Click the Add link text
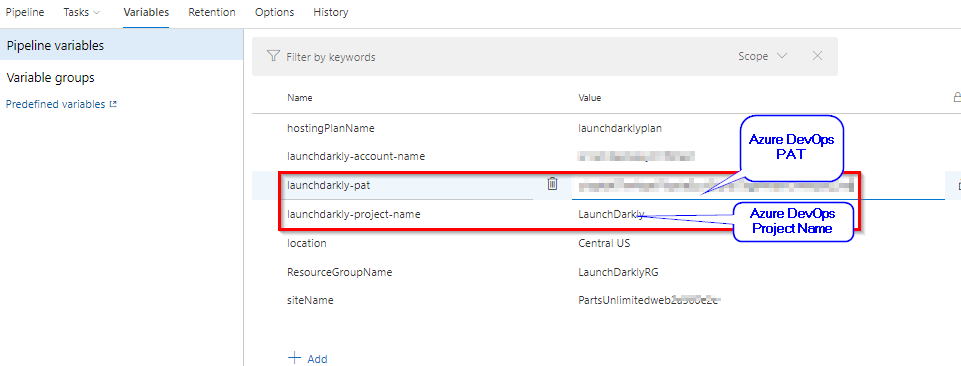Viewport: 961px width, 366px height. click(317, 359)
